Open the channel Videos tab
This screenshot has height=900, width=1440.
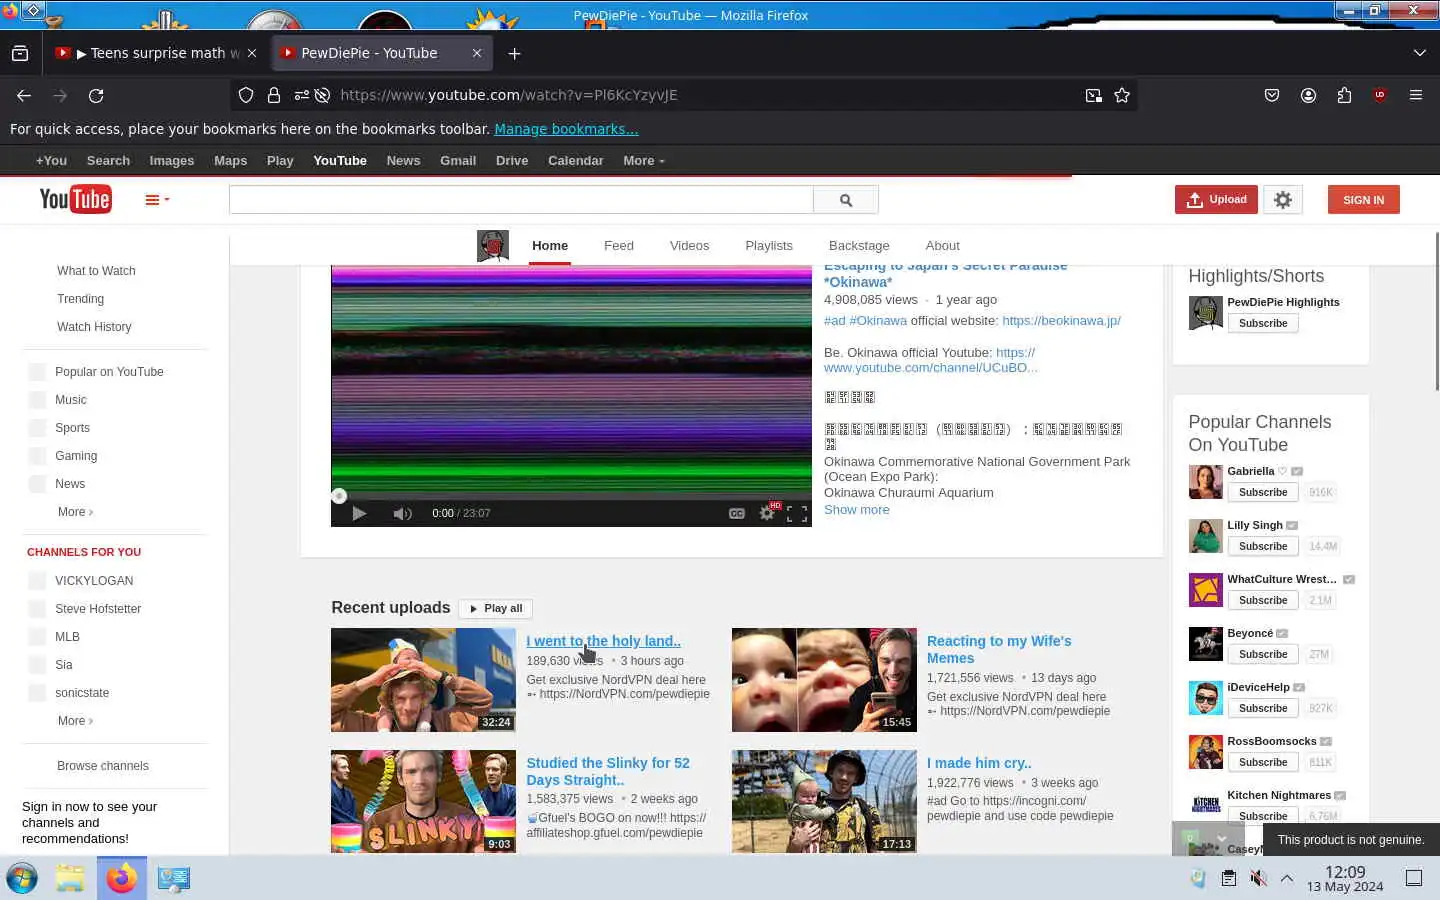pyautogui.click(x=689, y=245)
